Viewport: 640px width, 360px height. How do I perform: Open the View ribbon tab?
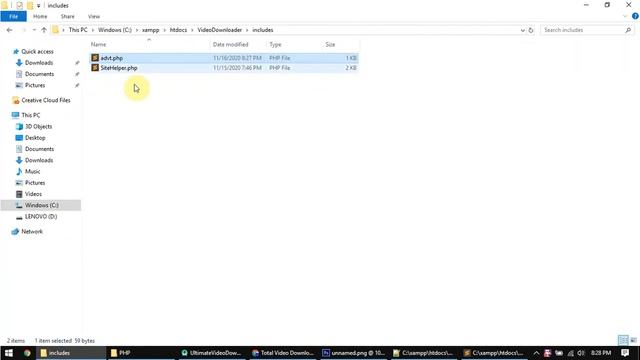click(x=94, y=16)
